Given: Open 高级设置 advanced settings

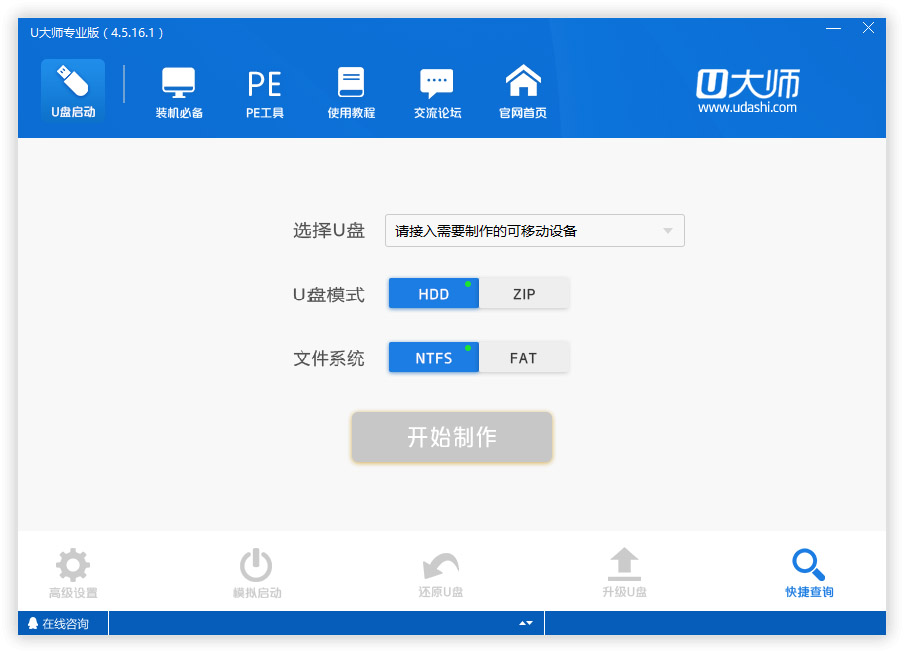Looking at the screenshot, I should 72,570.
